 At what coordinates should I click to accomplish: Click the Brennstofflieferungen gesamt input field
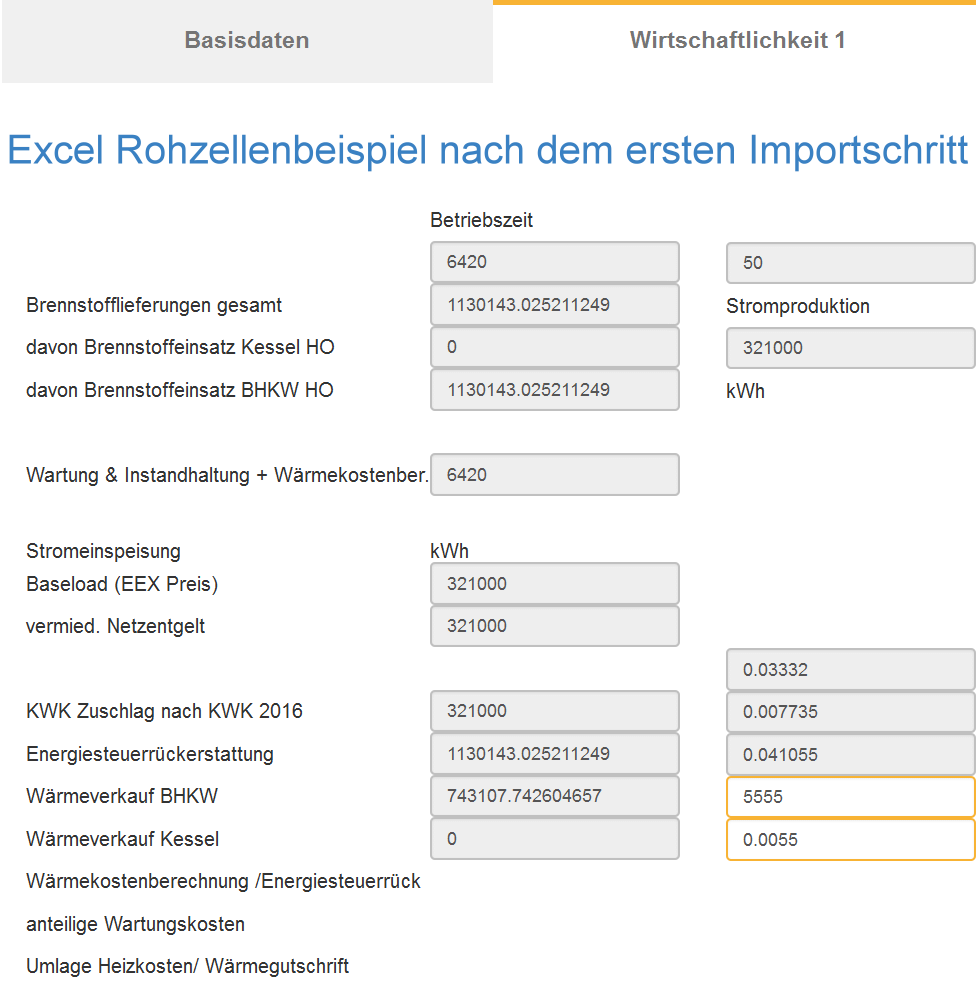point(554,305)
